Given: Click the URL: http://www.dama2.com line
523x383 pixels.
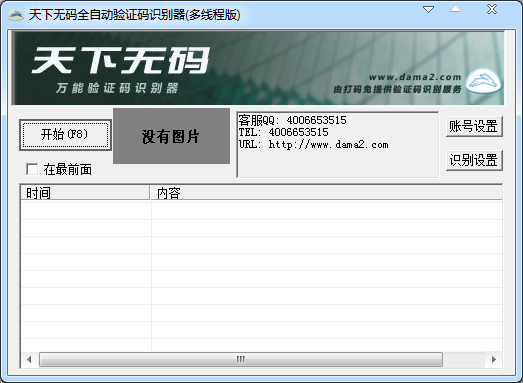Looking at the screenshot, I should click(x=314, y=145).
